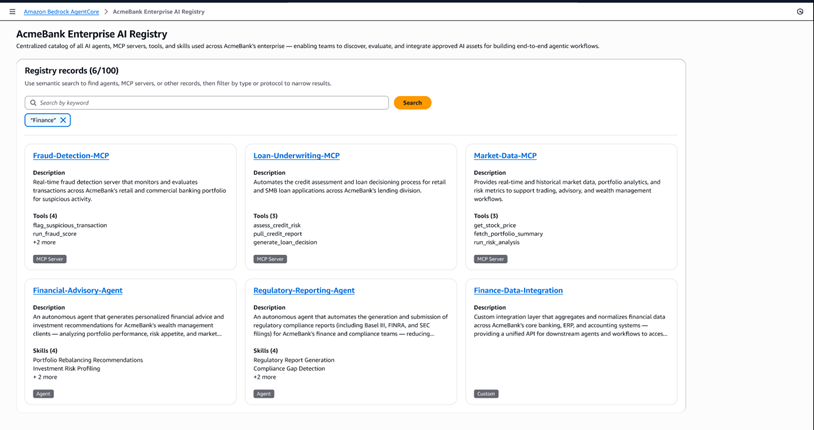Expand "+ 2 more" skills under Financial-Advisory-Agent
814x430 pixels.
click(x=45, y=377)
